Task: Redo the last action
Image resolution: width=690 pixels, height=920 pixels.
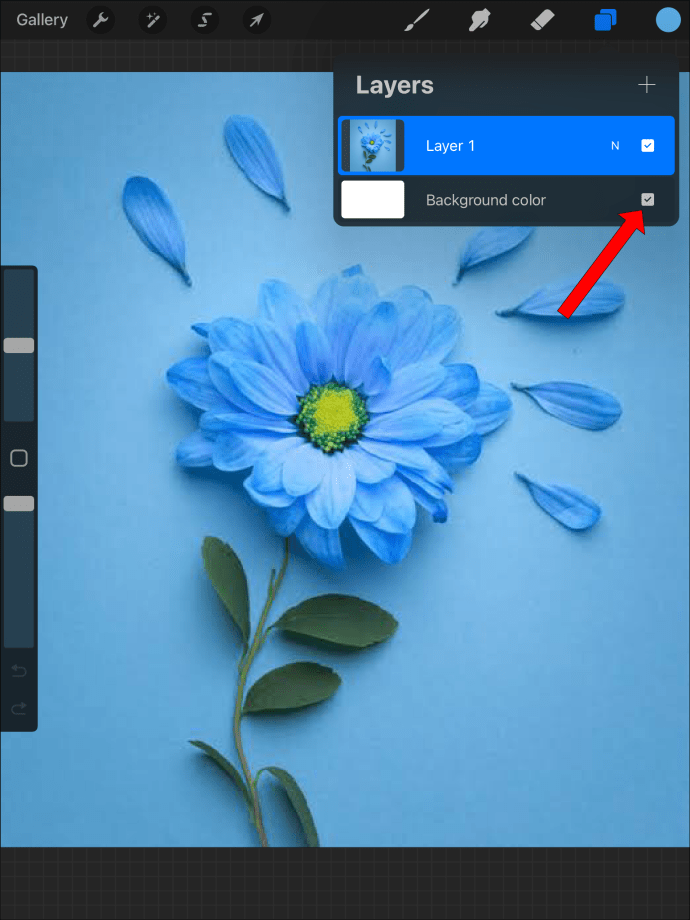Action: point(19,709)
